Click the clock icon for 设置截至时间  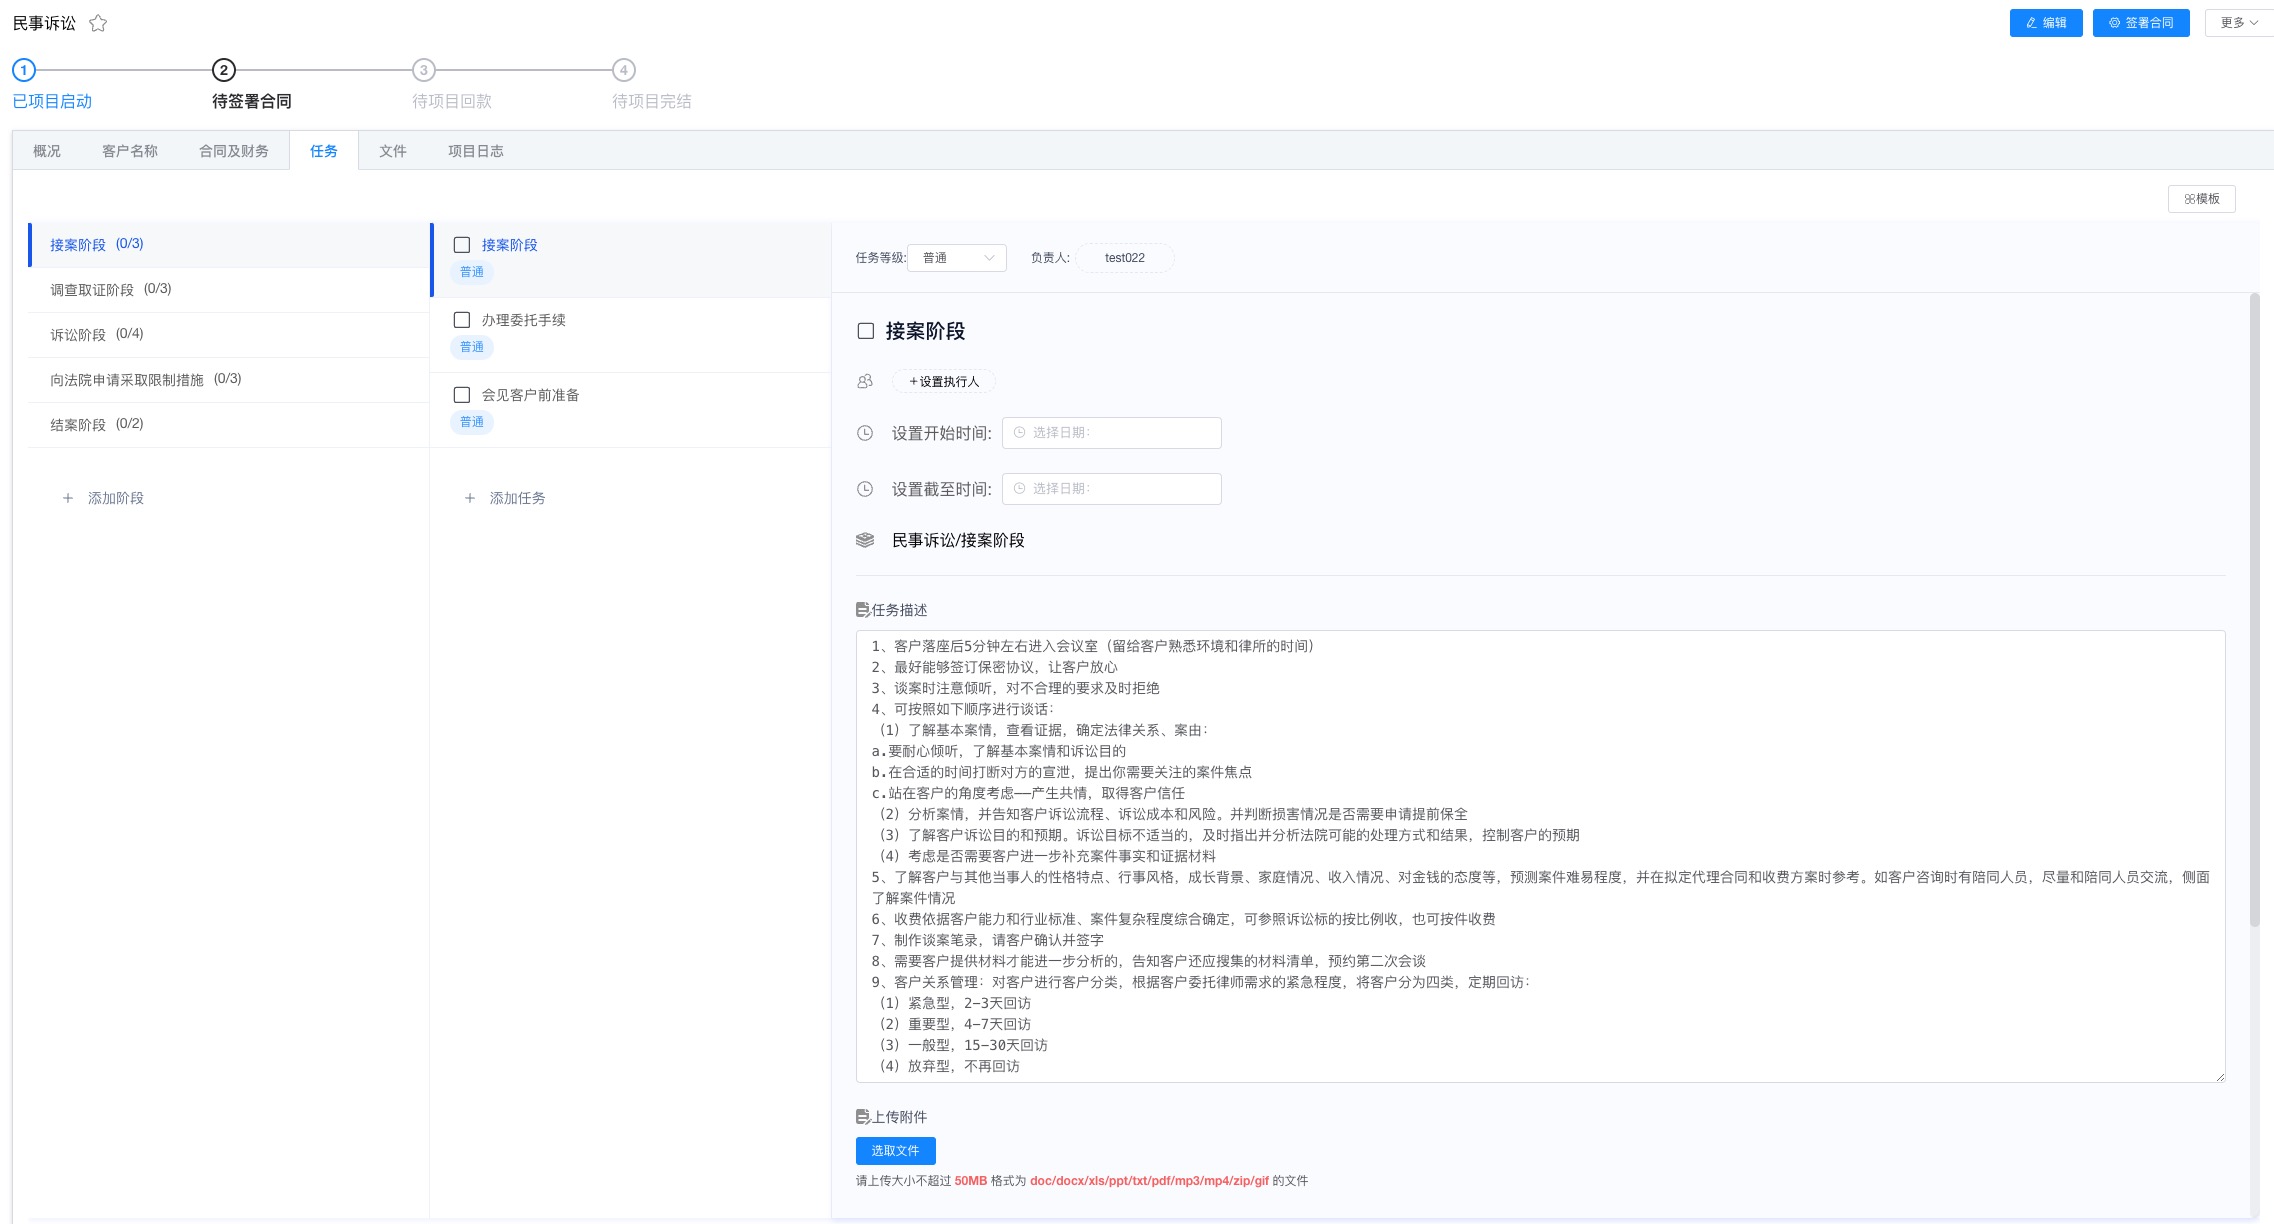point(865,489)
